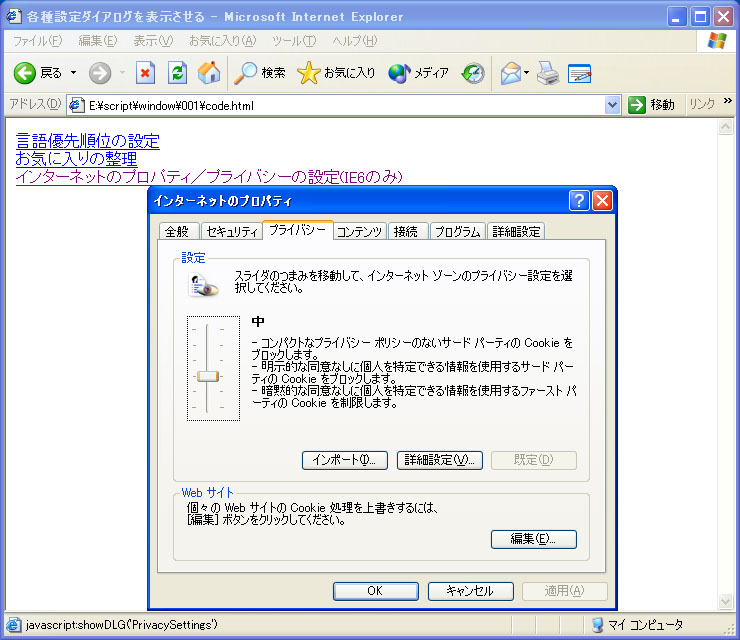Click the インポート(I)... button

point(345,460)
